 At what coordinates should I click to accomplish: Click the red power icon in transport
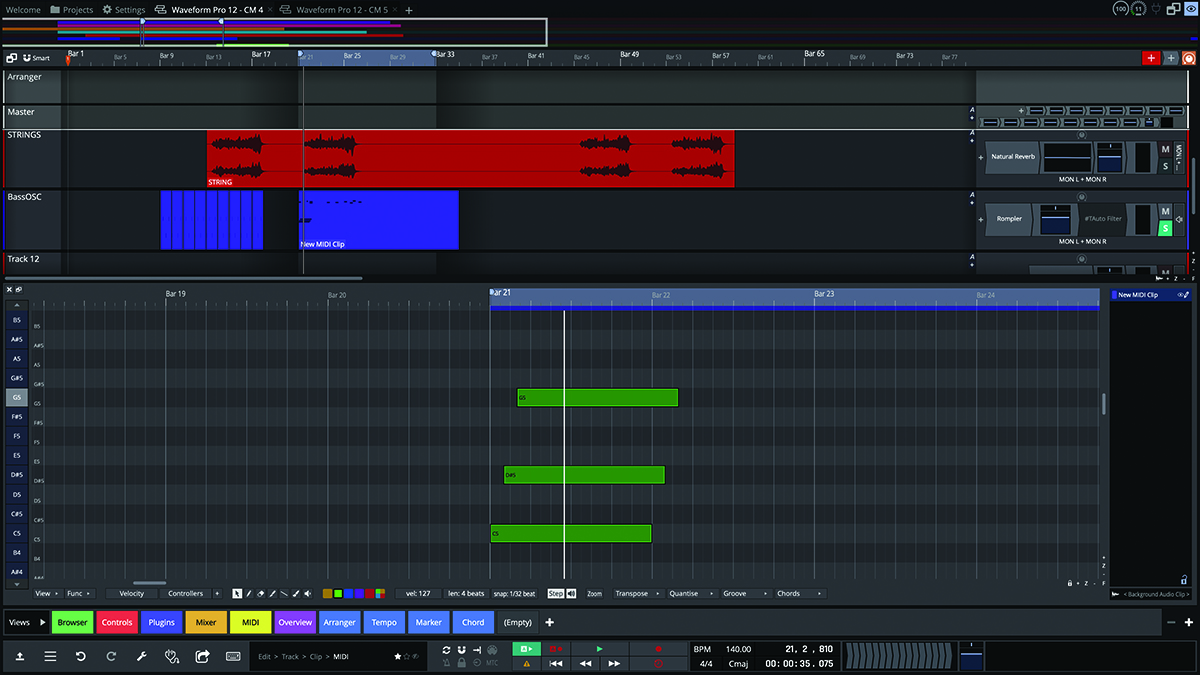tap(658, 663)
